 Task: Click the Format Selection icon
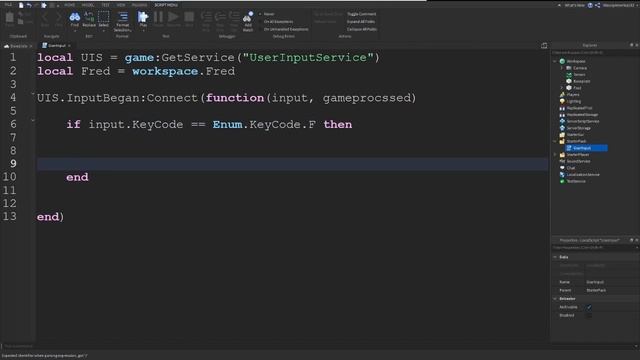point(122,17)
